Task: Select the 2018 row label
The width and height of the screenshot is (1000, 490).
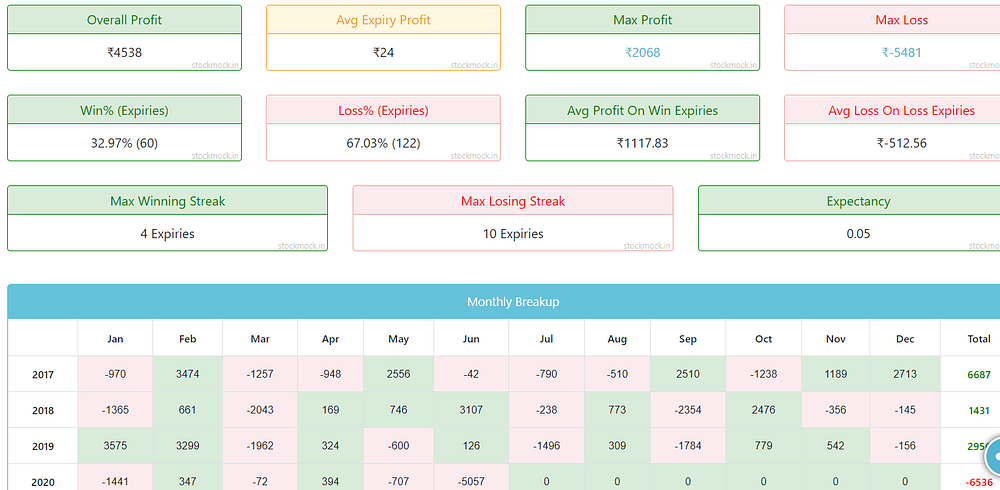Action: coord(43,410)
